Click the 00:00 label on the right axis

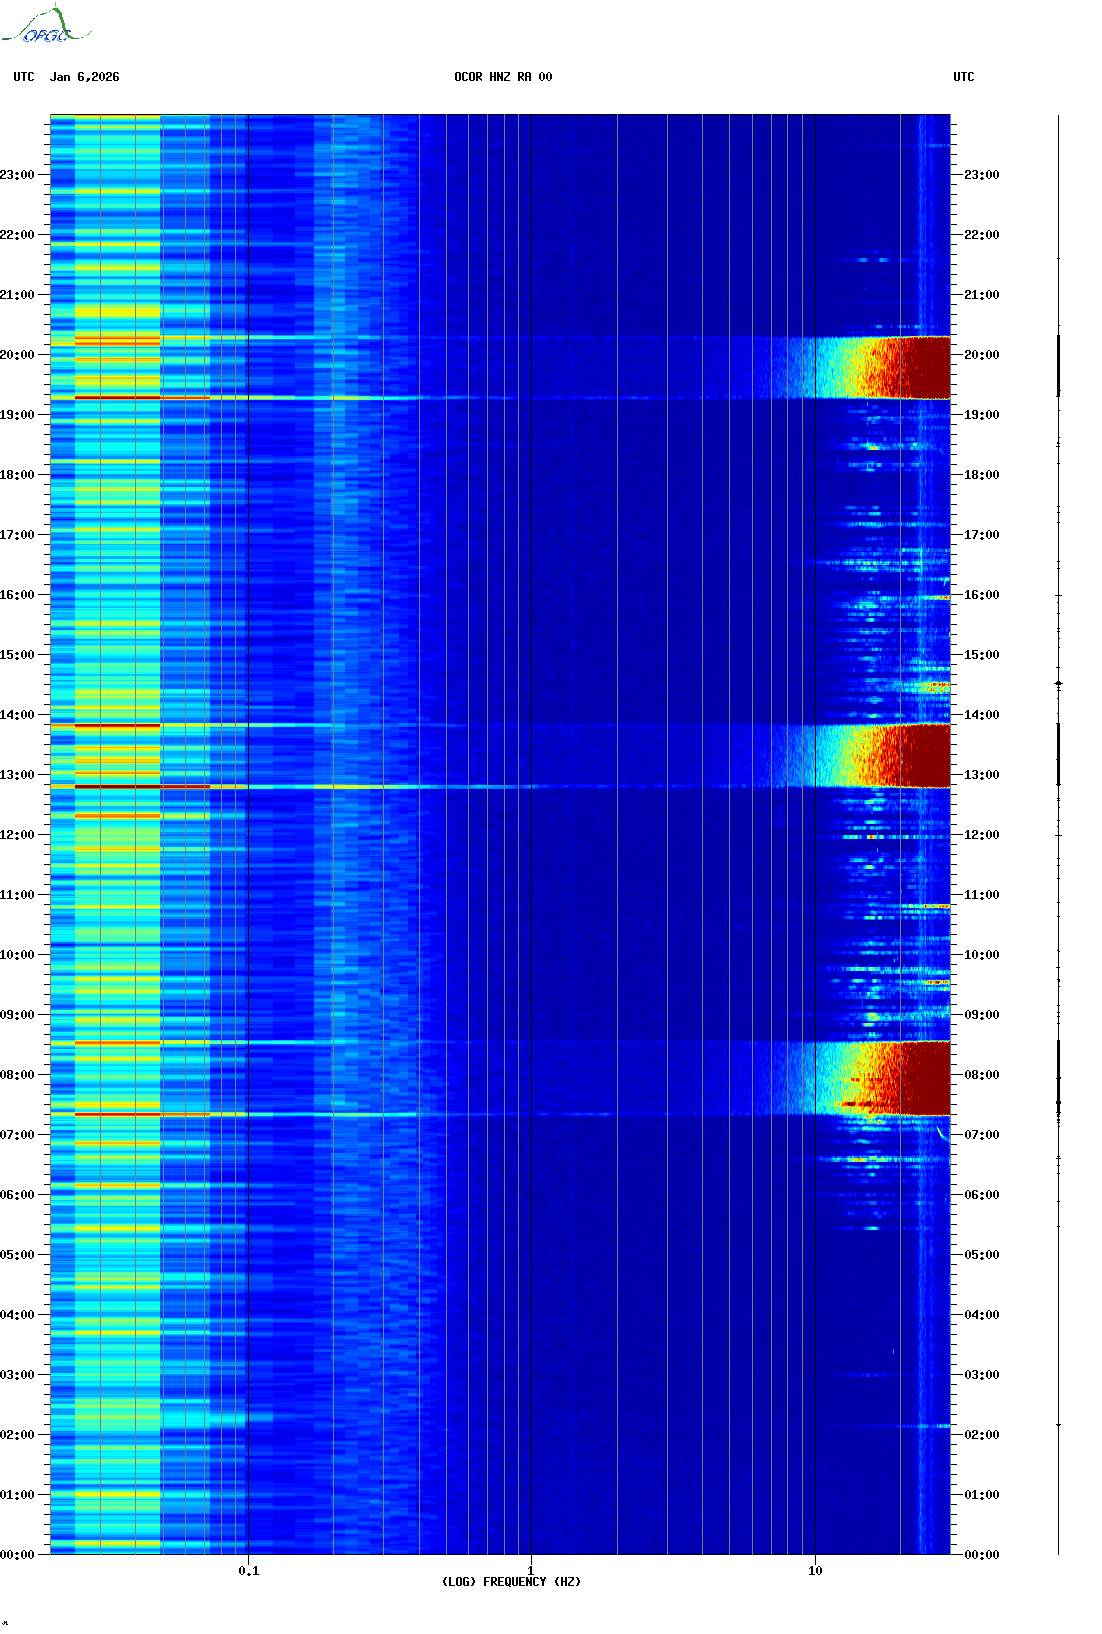click(981, 1555)
